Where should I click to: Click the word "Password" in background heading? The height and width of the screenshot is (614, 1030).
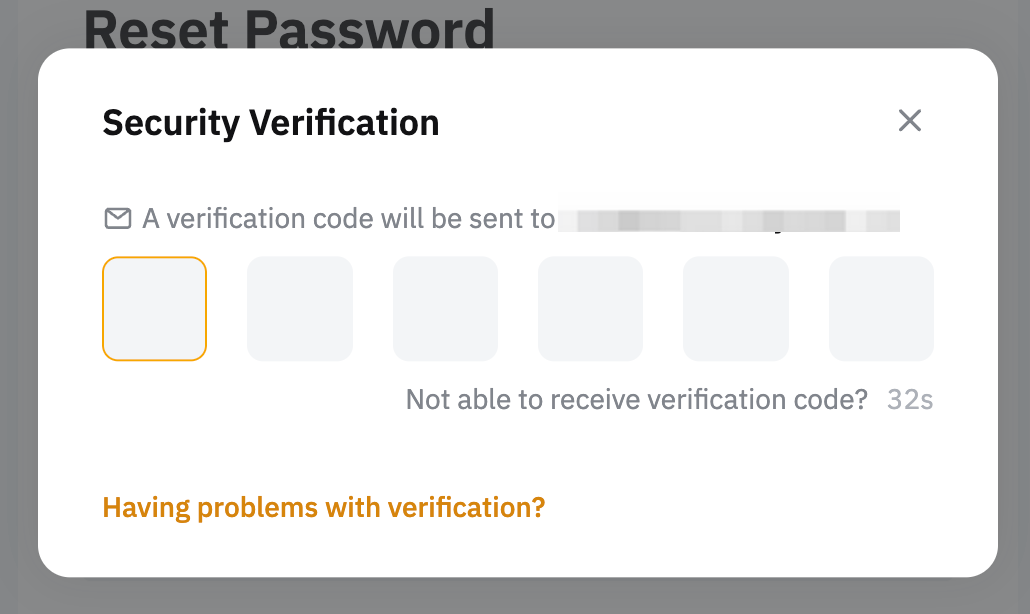[371, 28]
